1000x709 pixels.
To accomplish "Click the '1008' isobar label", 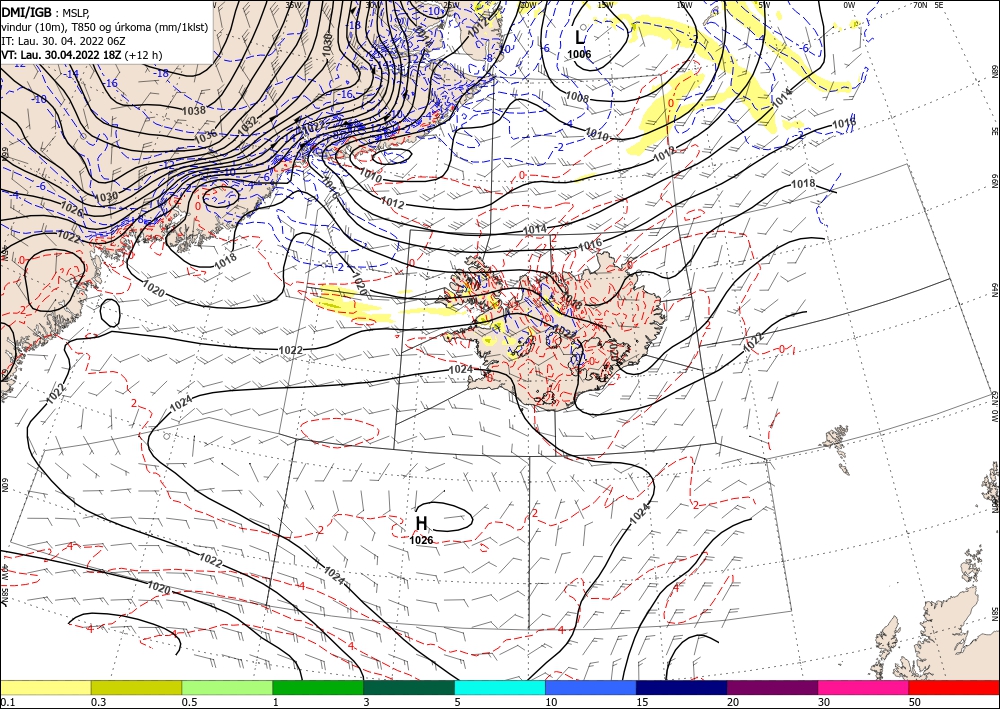I will pos(577,98).
